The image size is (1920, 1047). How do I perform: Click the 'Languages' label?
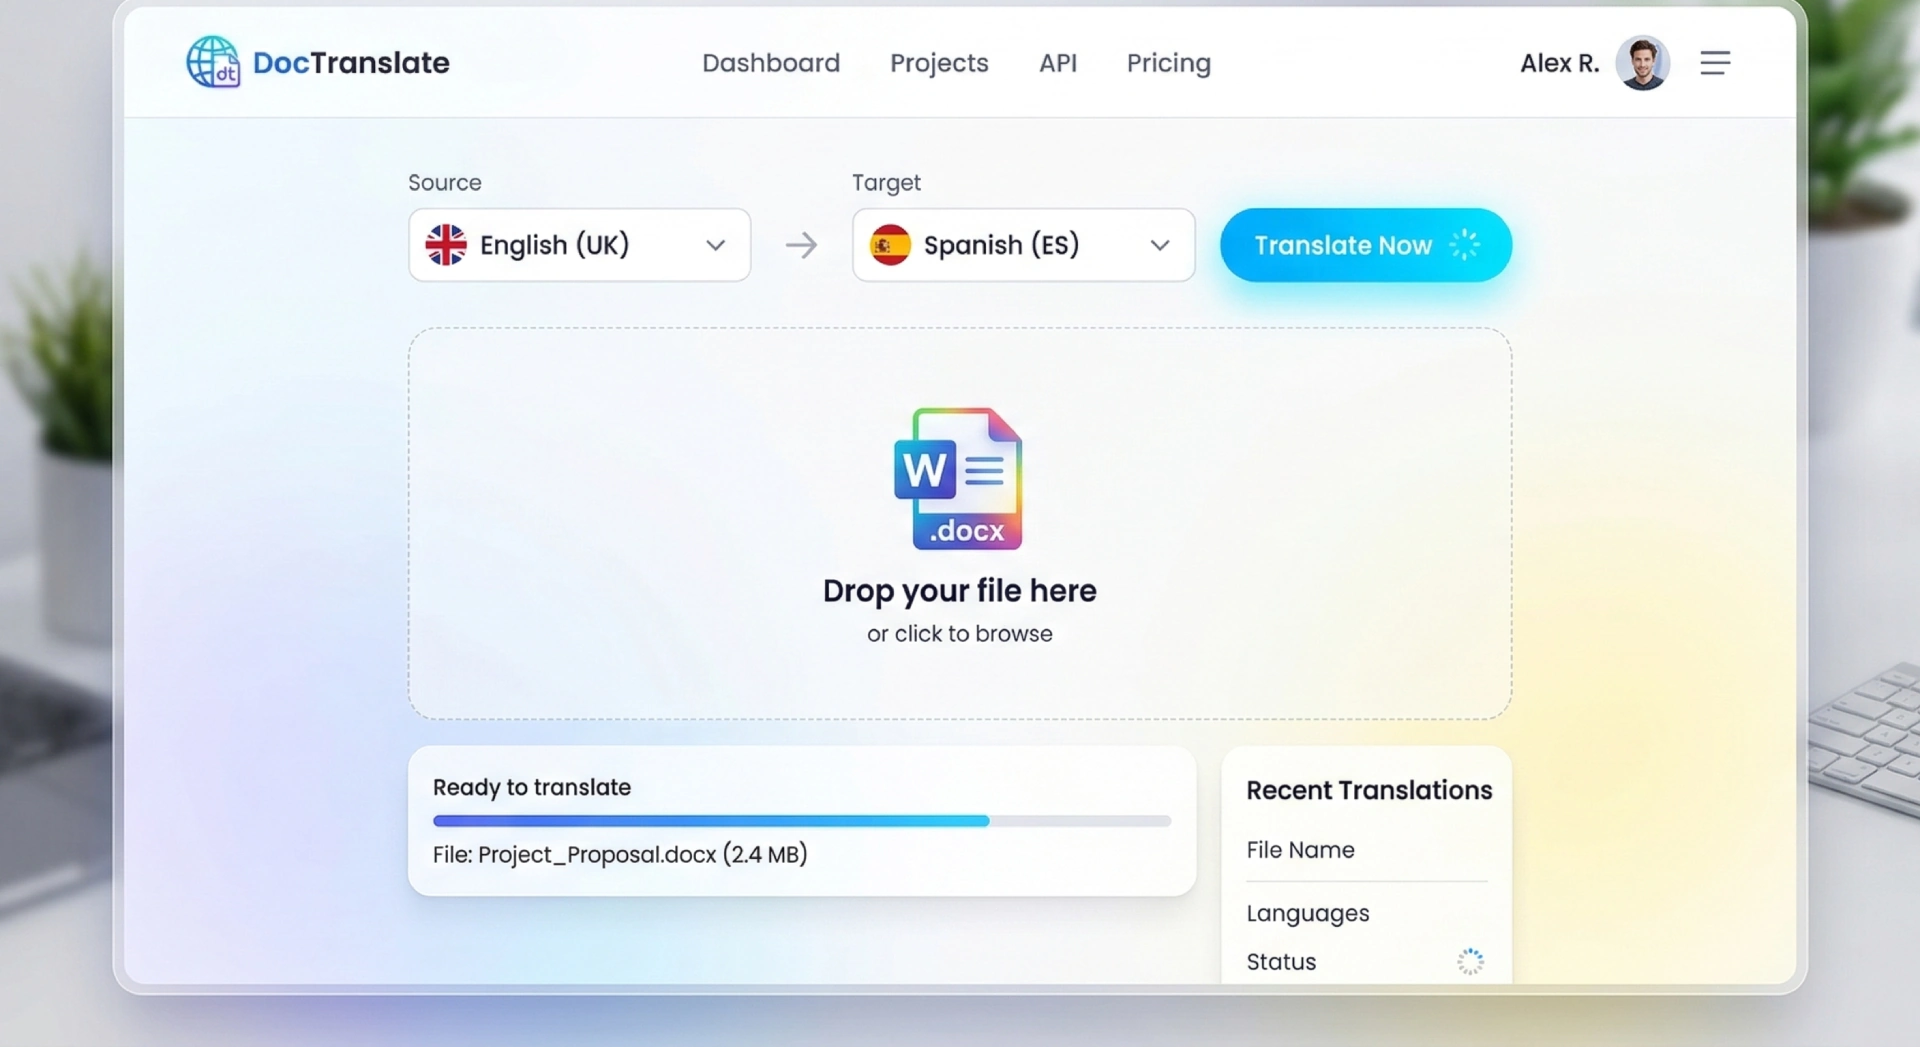coord(1308,914)
